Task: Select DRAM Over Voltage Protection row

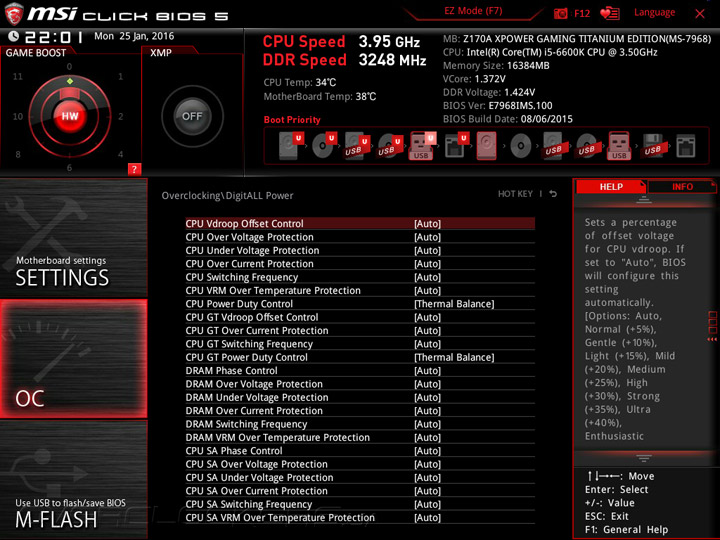Action: pos(360,384)
